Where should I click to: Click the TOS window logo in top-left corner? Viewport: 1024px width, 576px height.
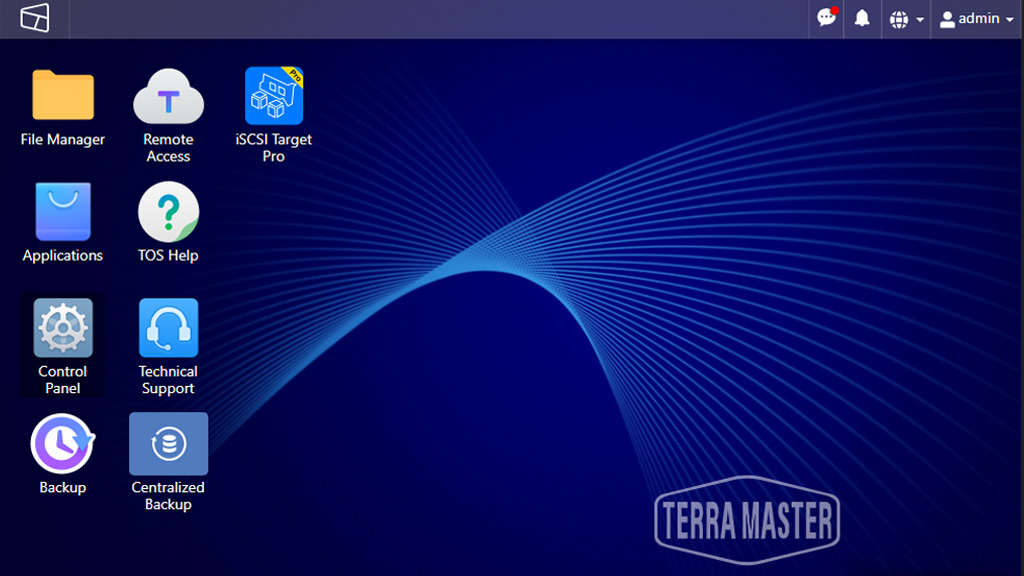[35, 18]
